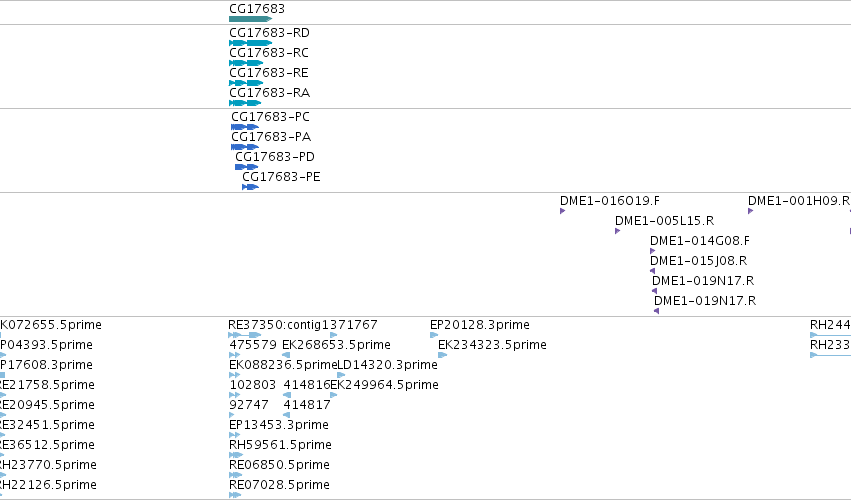Click the DME1-014G08.F marker
Viewport: 851px width, 500px height.
pyautogui.click(x=653, y=251)
